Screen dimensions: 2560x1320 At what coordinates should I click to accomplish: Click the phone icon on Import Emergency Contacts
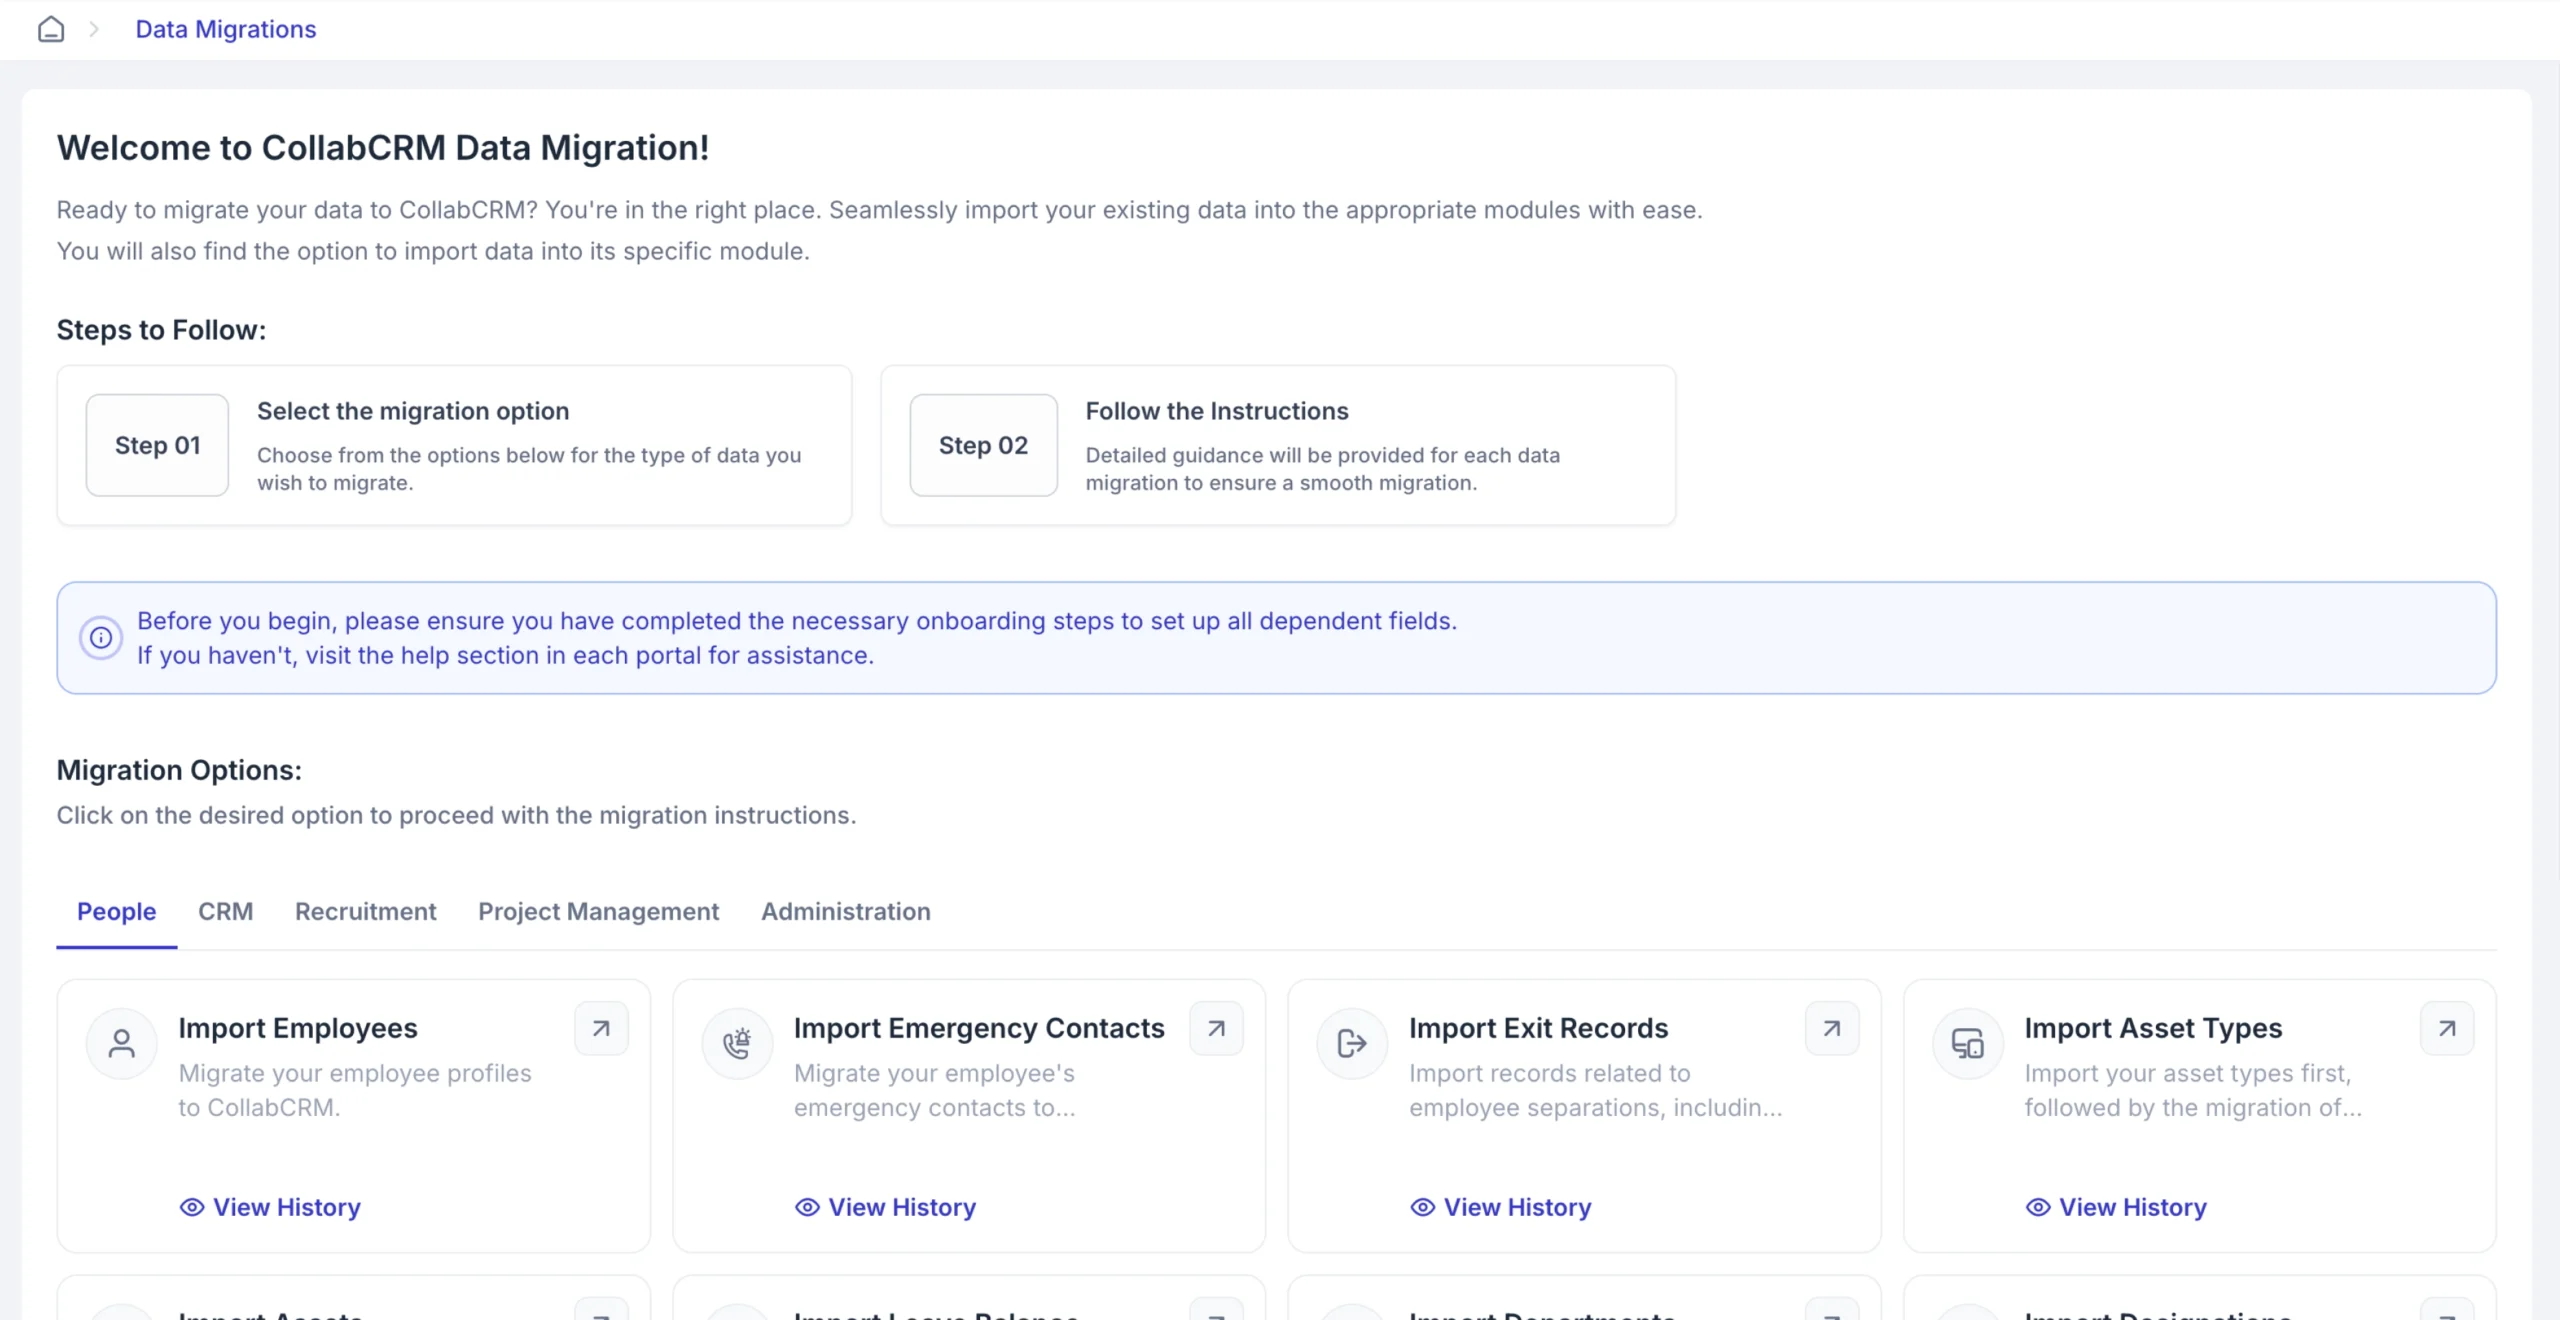(x=737, y=1044)
